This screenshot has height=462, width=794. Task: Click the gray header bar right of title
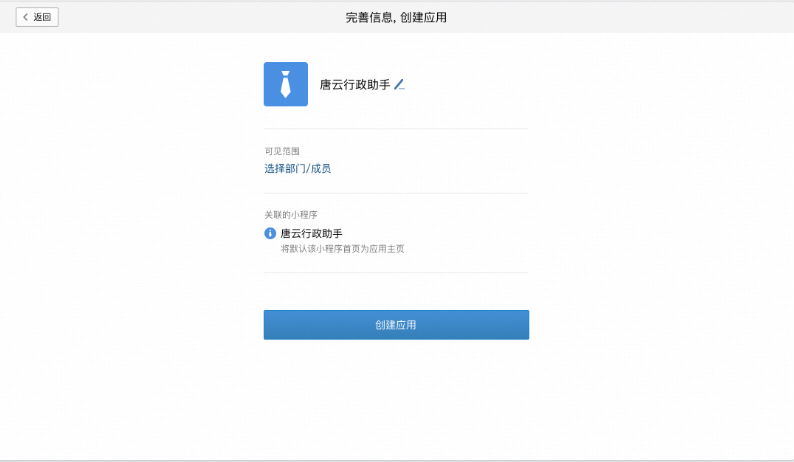click(x=620, y=17)
